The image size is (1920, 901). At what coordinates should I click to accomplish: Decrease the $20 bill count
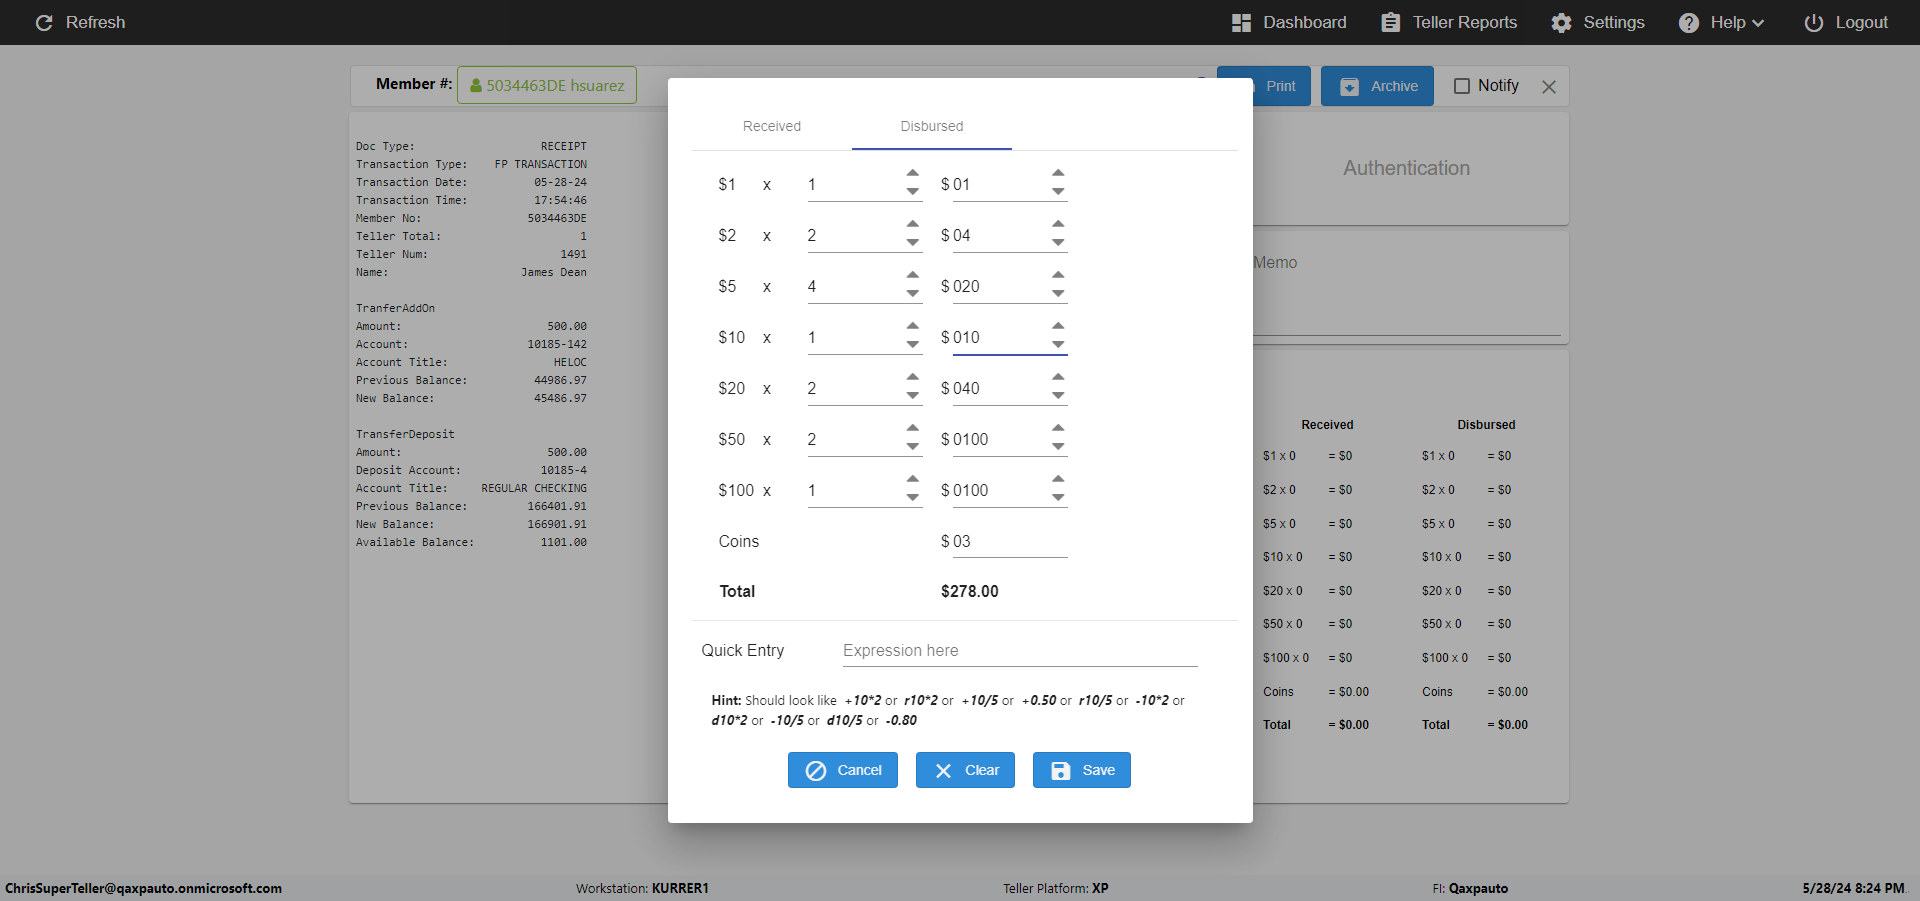pyautogui.click(x=913, y=395)
